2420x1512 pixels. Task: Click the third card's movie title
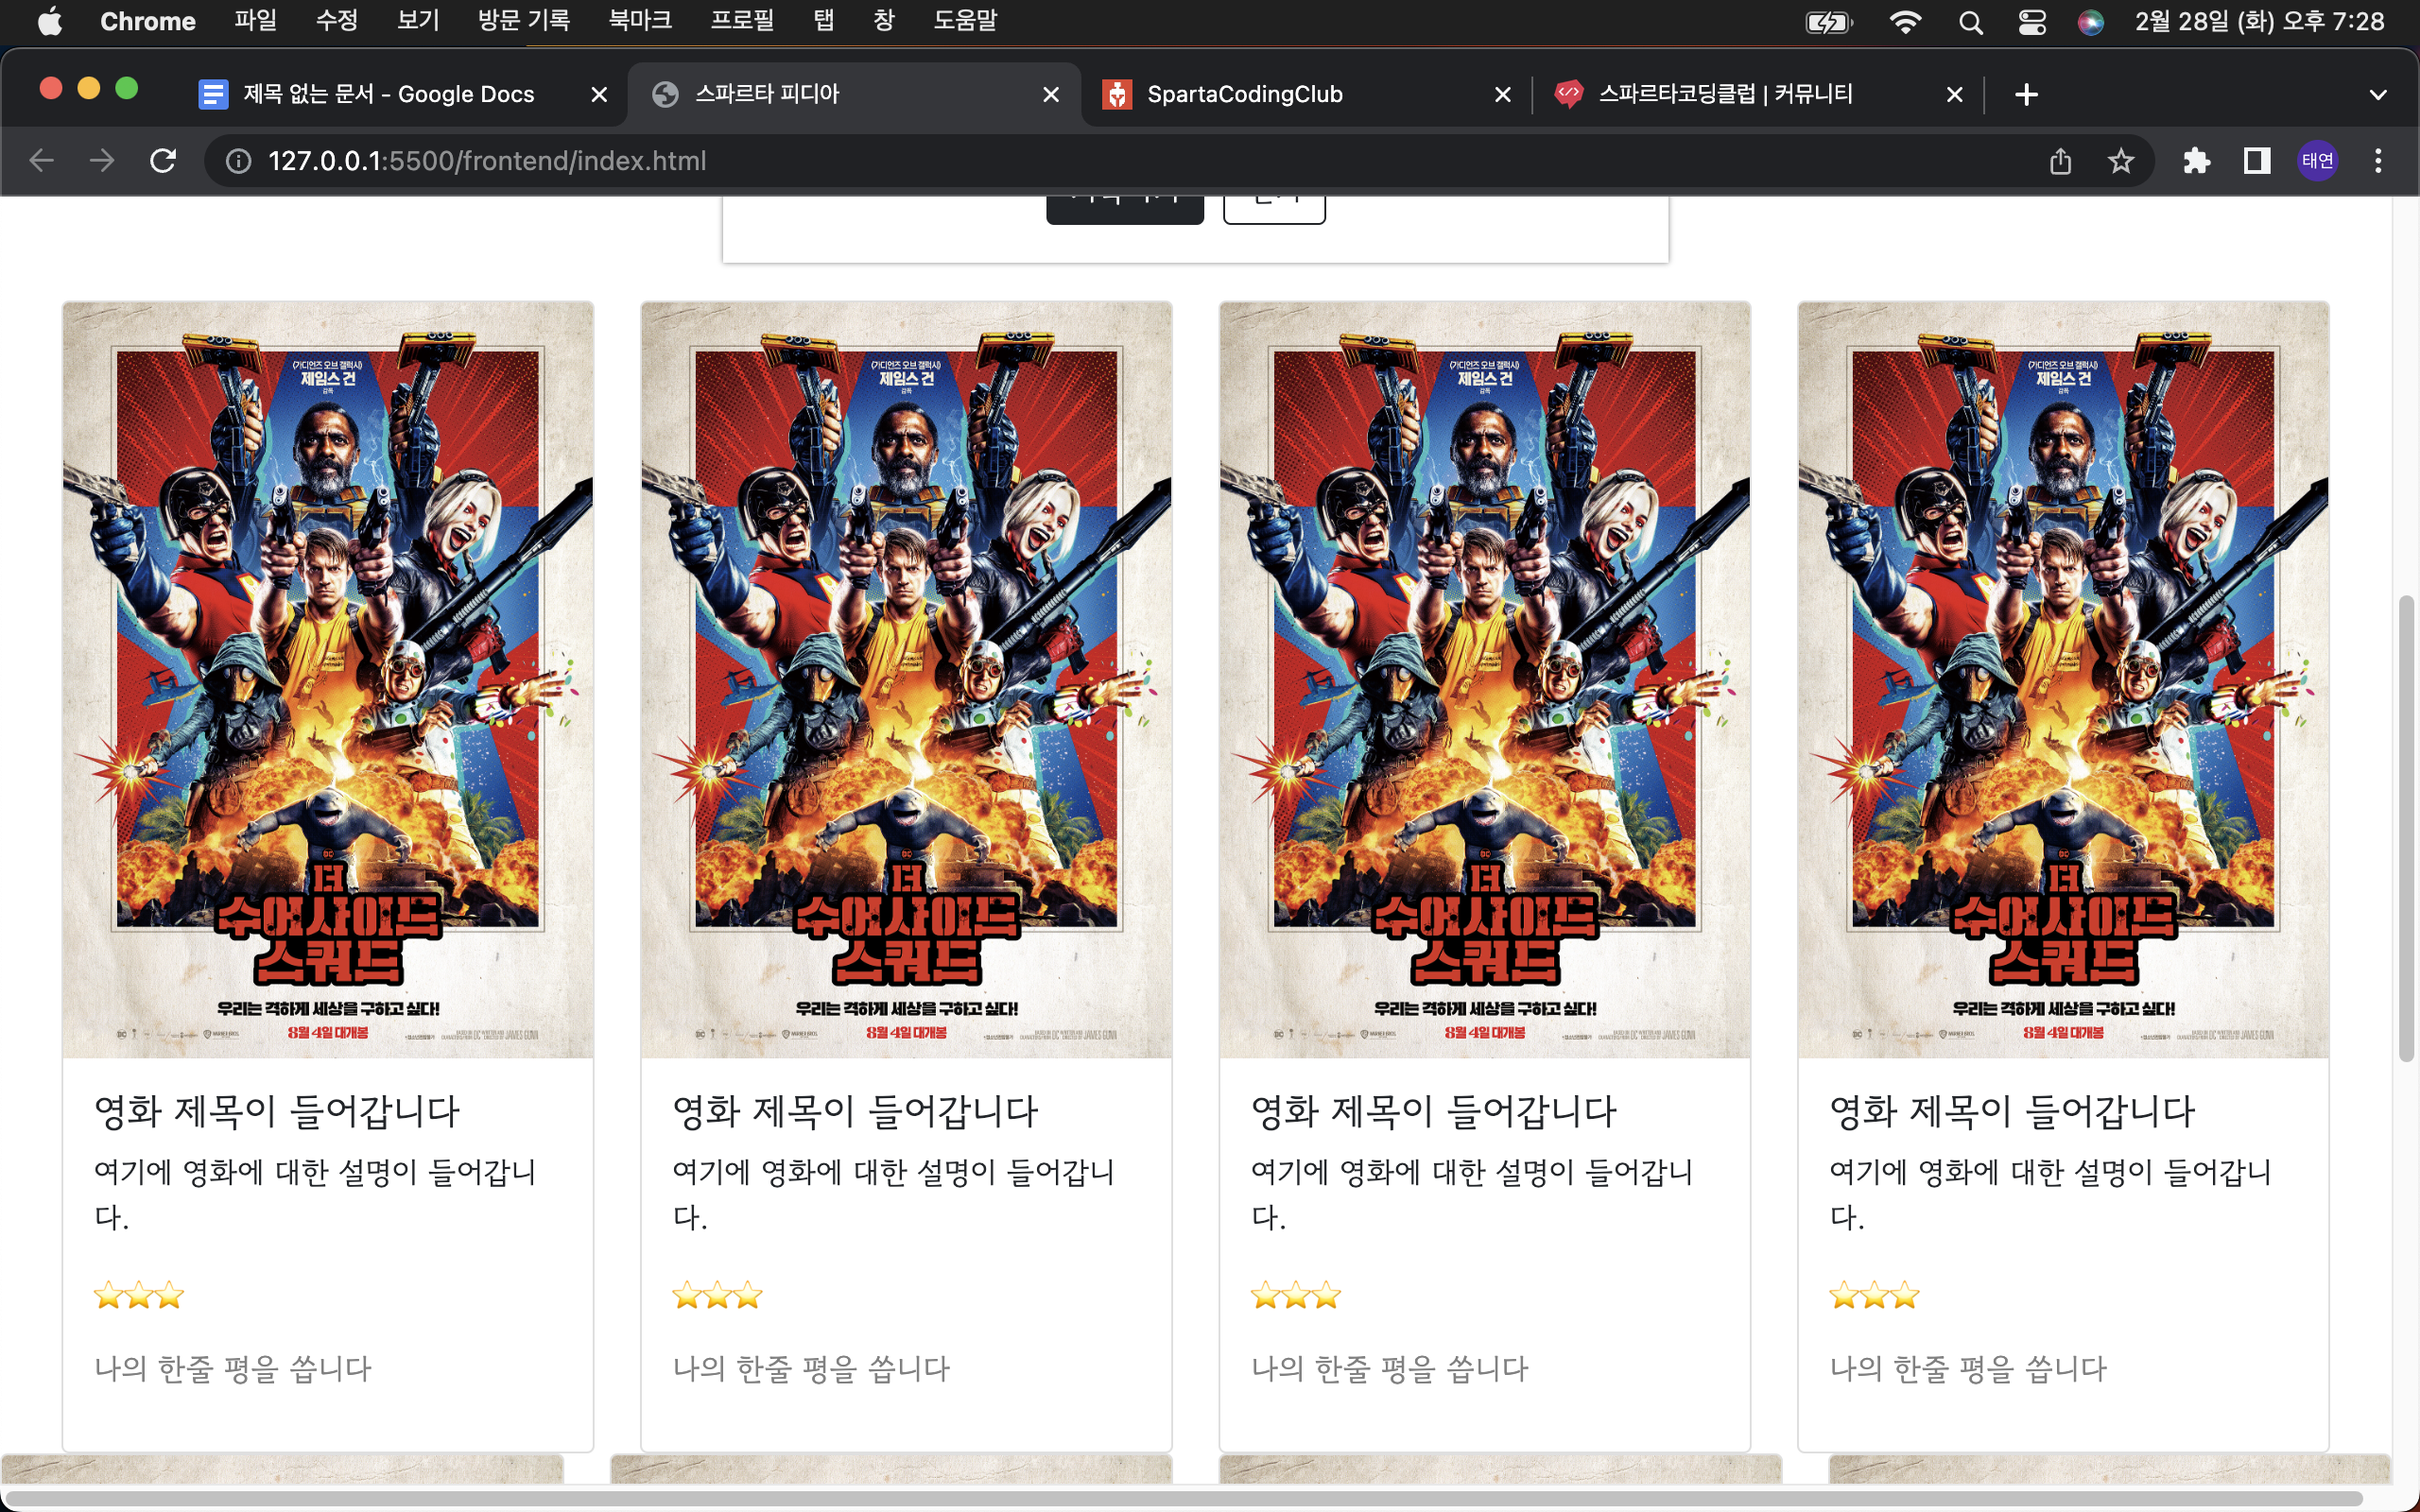[x=1434, y=1111]
